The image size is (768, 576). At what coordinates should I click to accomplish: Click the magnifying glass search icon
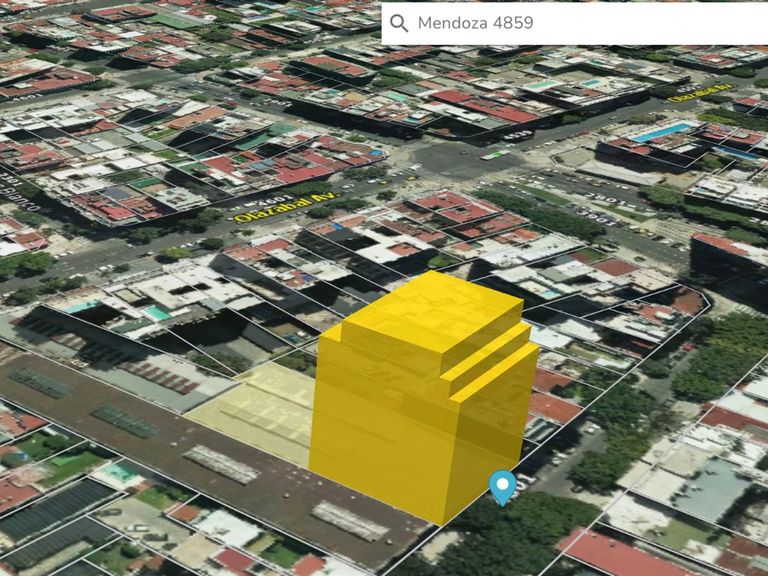point(399,23)
